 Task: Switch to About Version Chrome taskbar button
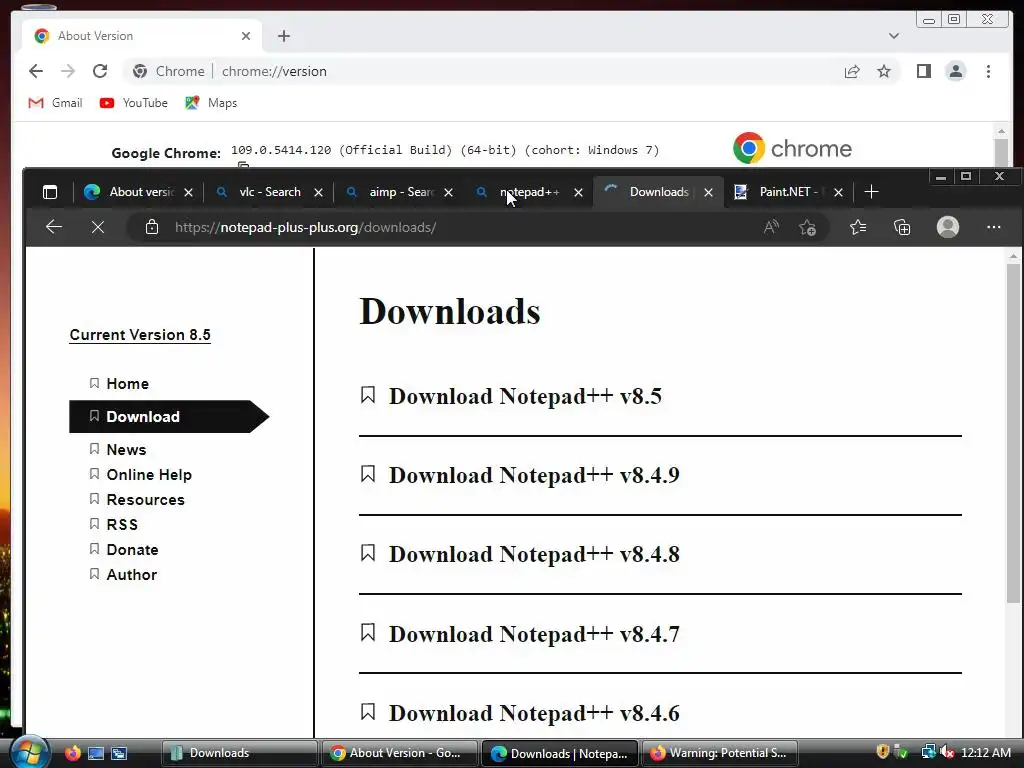click(x=399, y=753)
